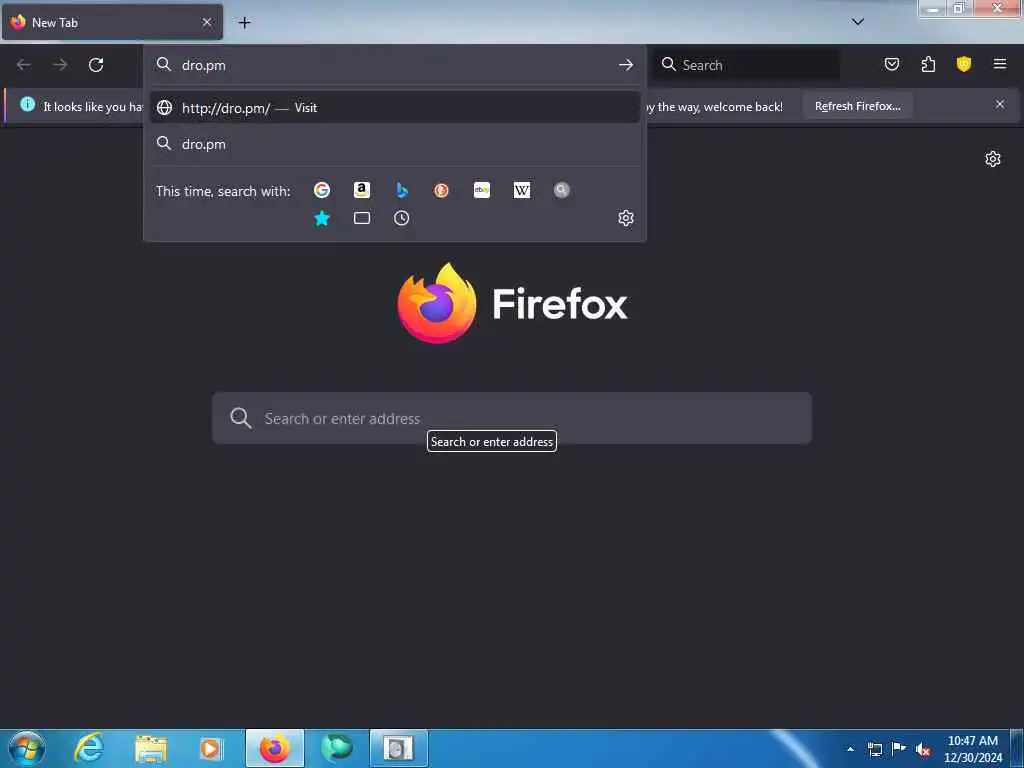Open the Firefox application menu
The image size is (1024, 768).
pyautogui.click(x=1000, y=64)
